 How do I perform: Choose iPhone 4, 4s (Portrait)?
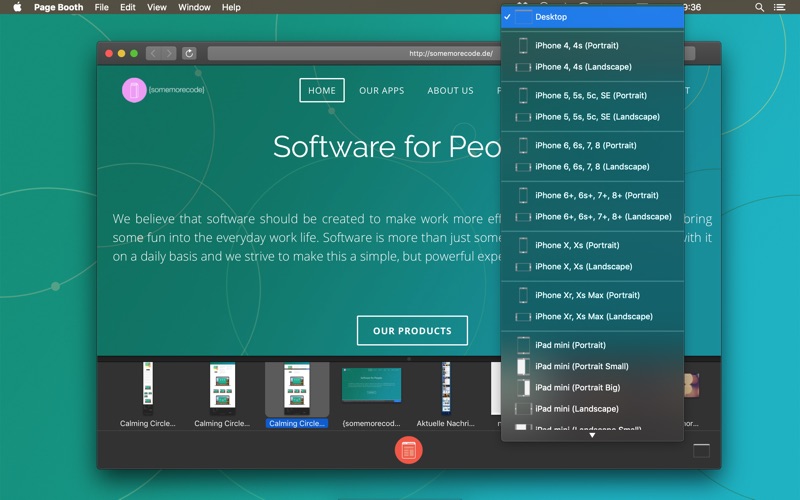(x=592, y=45)
